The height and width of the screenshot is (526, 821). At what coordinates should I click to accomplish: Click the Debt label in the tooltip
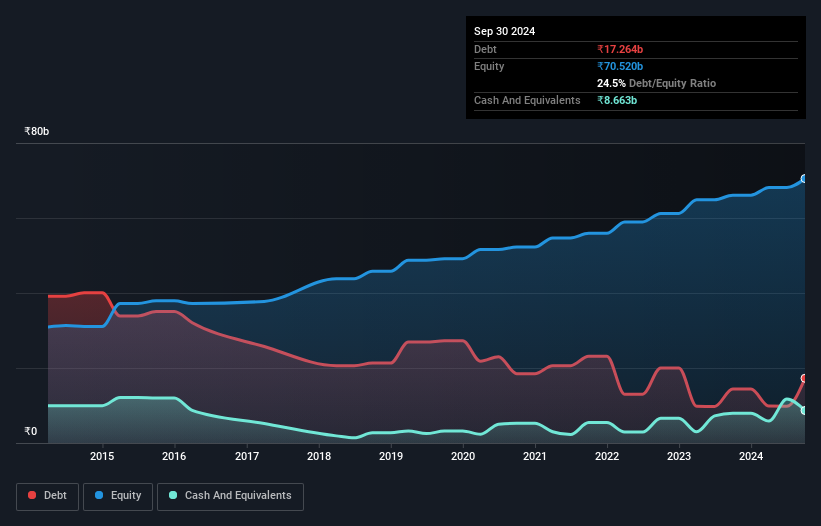pyautogui.click(x=485, y=49)
